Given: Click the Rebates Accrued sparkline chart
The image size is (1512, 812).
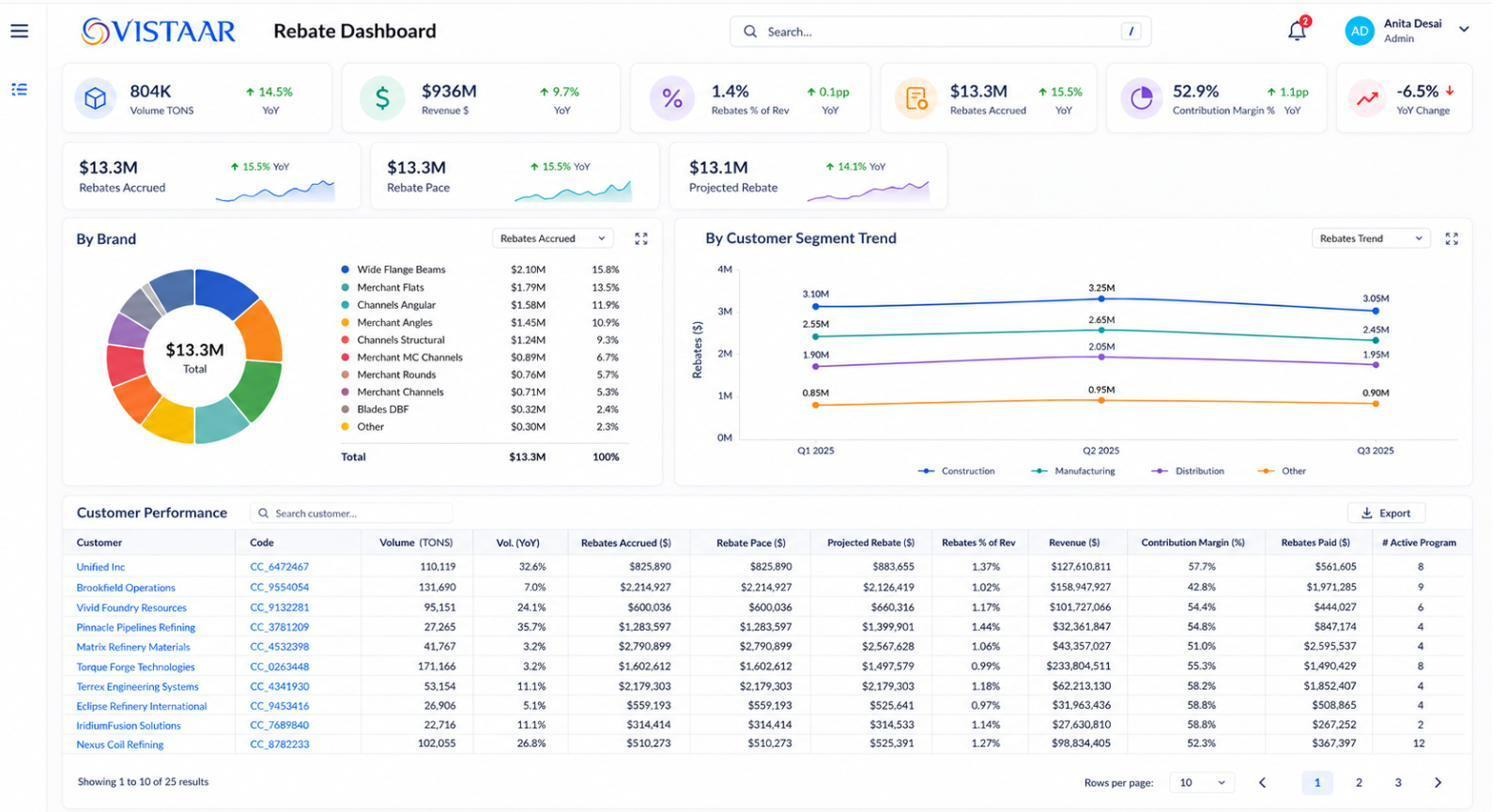Looking at the screenshot, I should pos(275,190).
